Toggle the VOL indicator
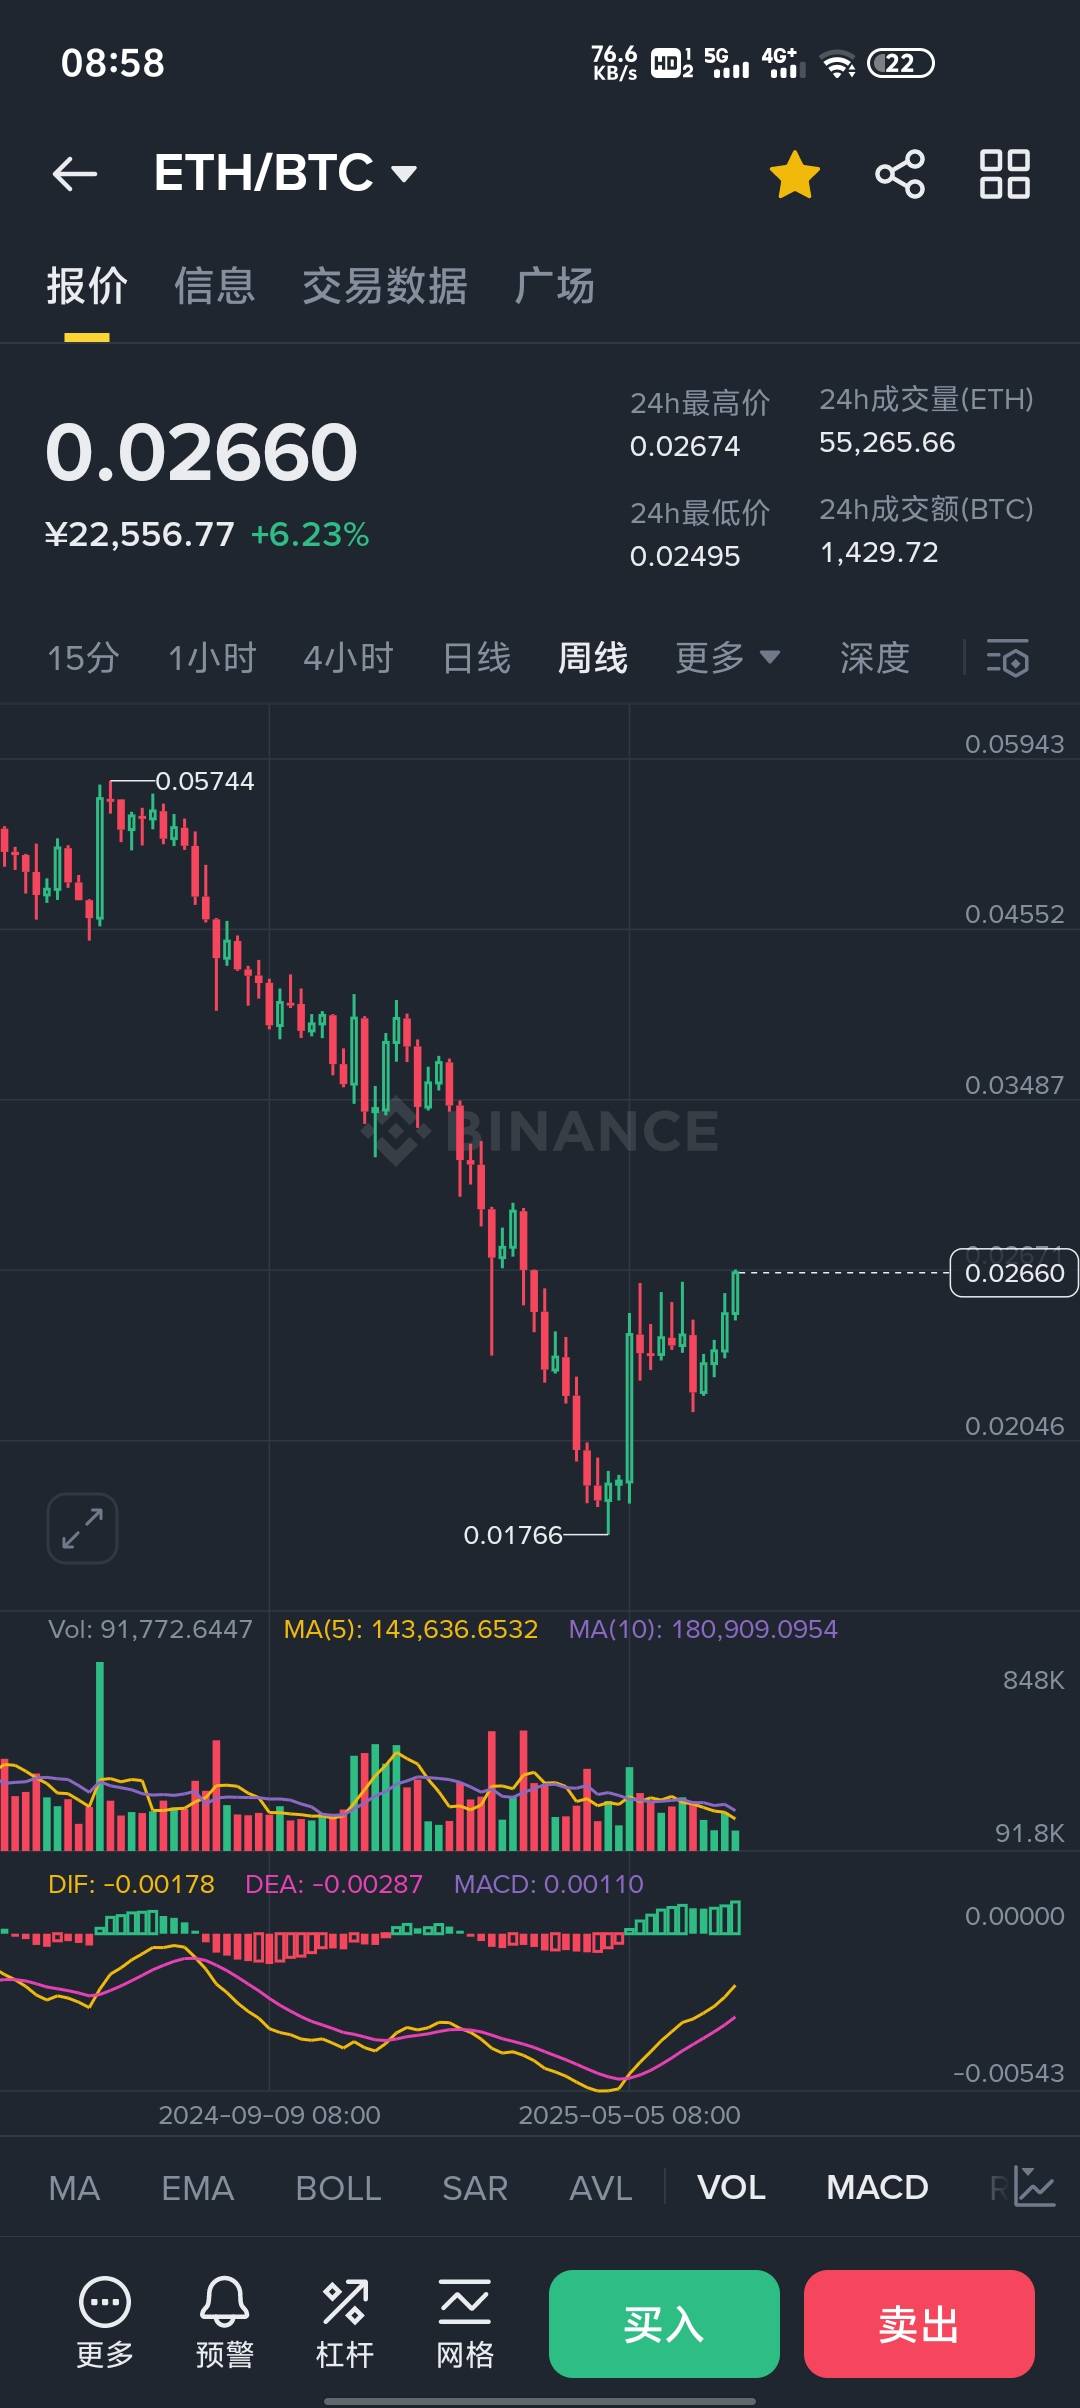This screenshot has height=2408, width=1080. [731, 2188]
